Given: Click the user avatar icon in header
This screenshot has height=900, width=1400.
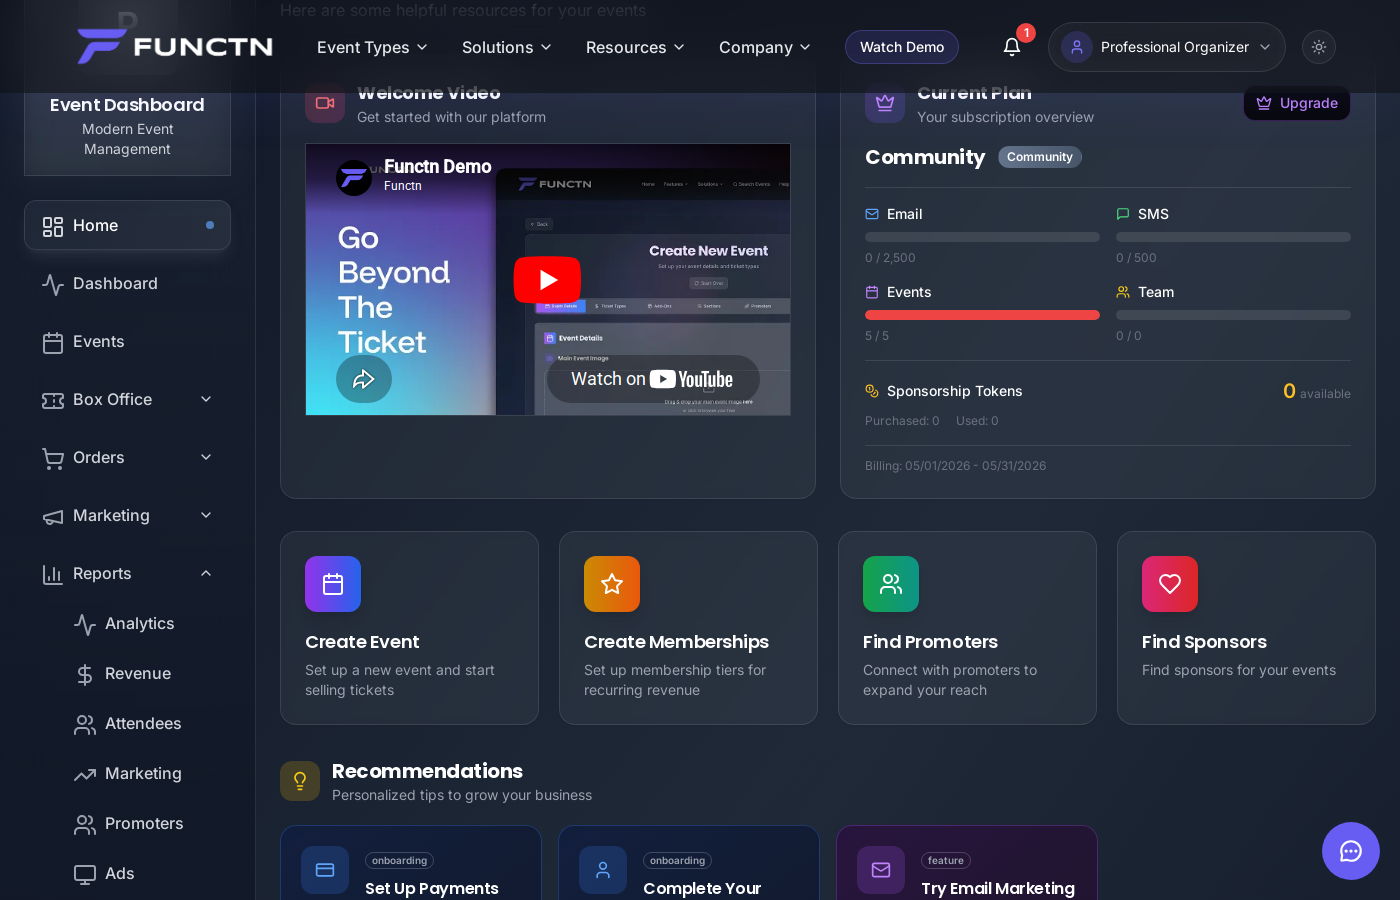Looking at the screenshot, I should pos(1077,47).
